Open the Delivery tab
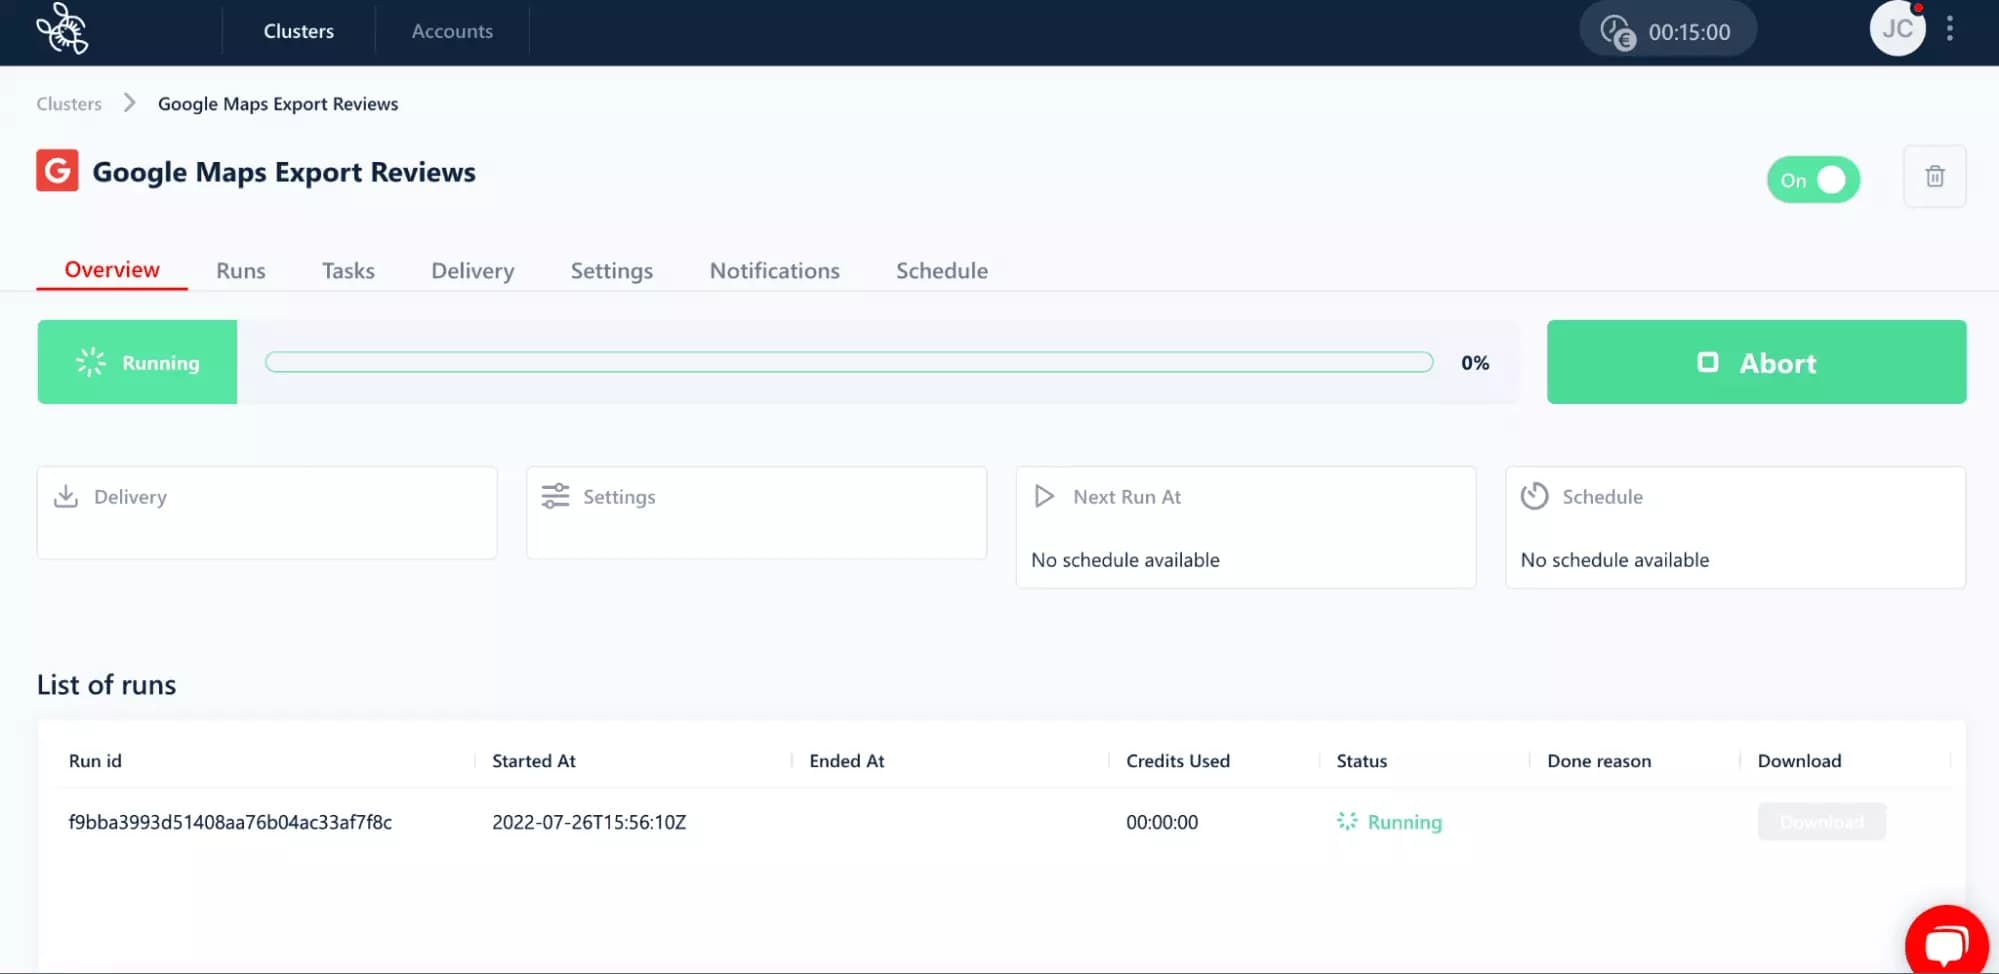The image size is (1999, 974). 472,271
